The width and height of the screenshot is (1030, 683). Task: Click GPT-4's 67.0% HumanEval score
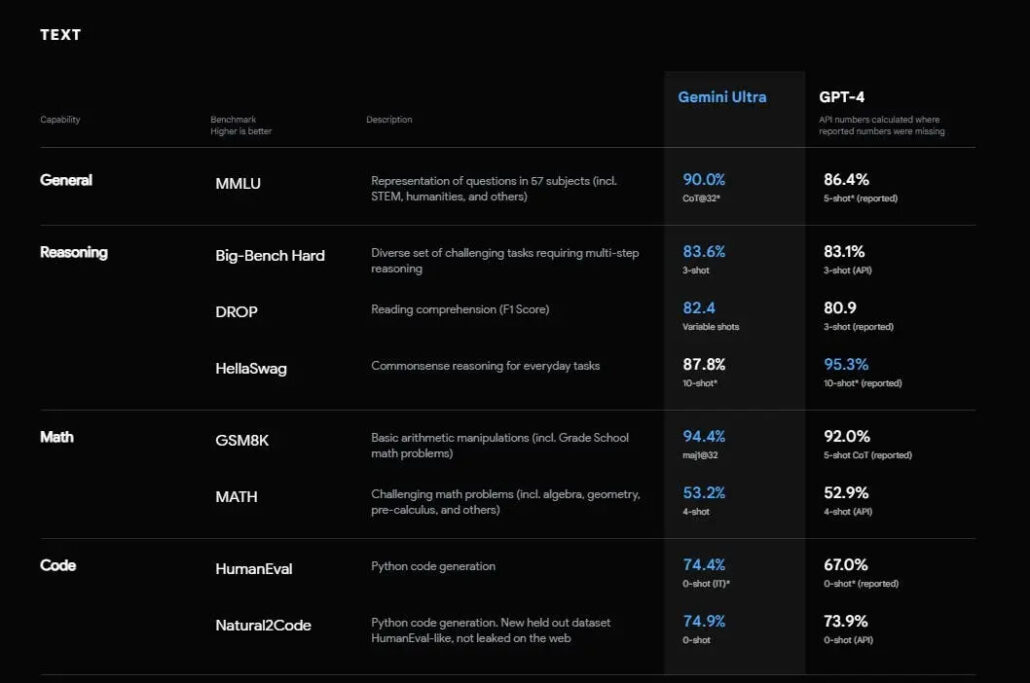[845, 565]
